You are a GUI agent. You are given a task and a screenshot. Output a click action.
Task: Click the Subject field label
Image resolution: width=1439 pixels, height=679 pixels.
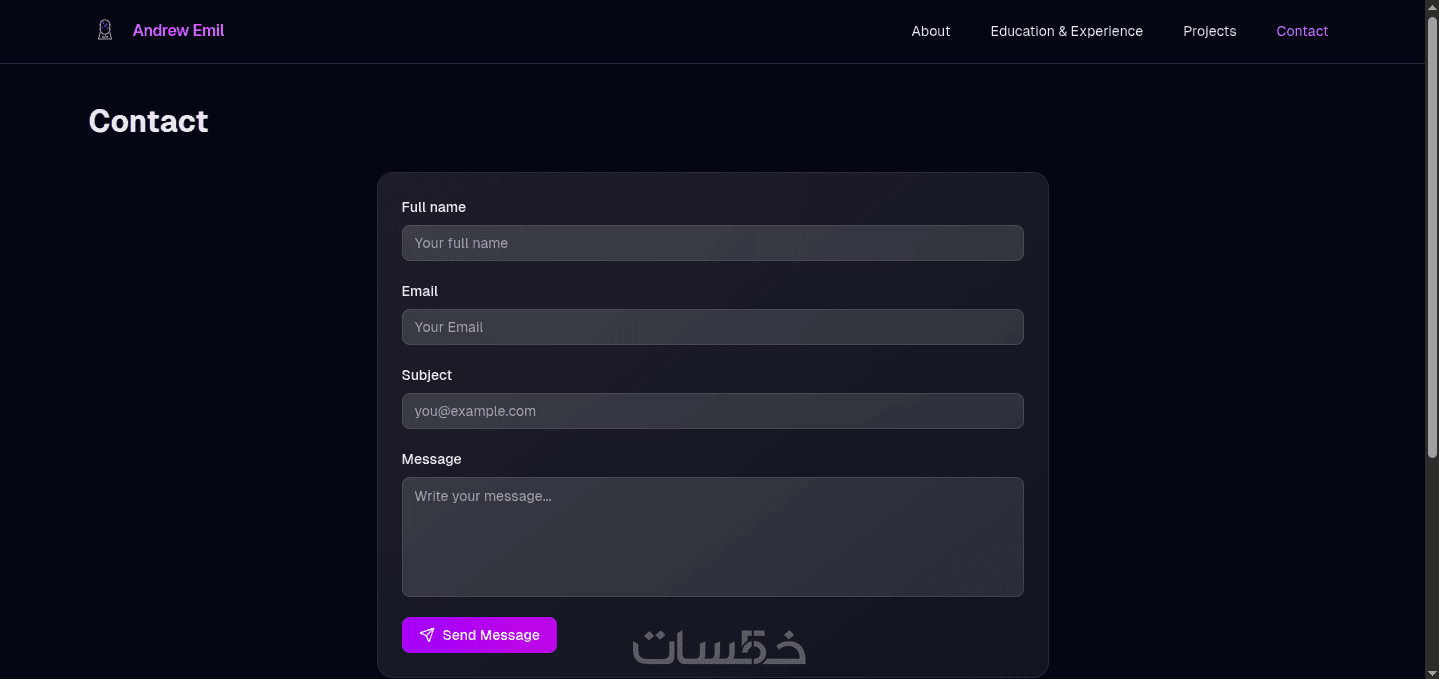(x=427, y=375)
